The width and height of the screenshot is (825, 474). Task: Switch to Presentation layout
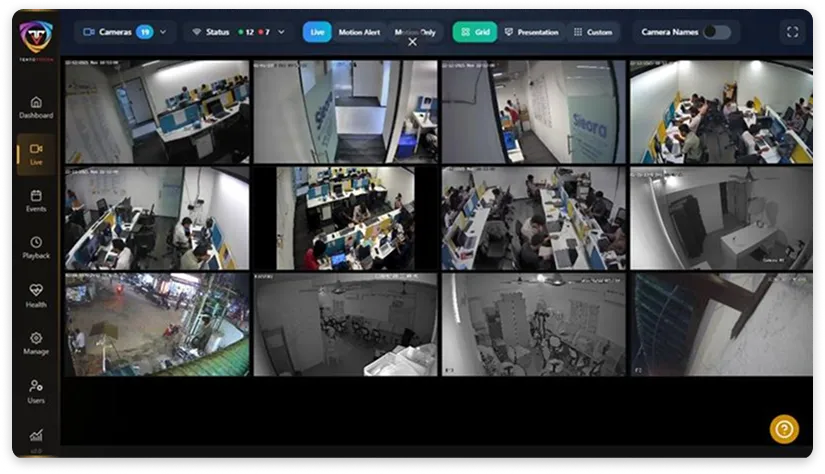531,32
